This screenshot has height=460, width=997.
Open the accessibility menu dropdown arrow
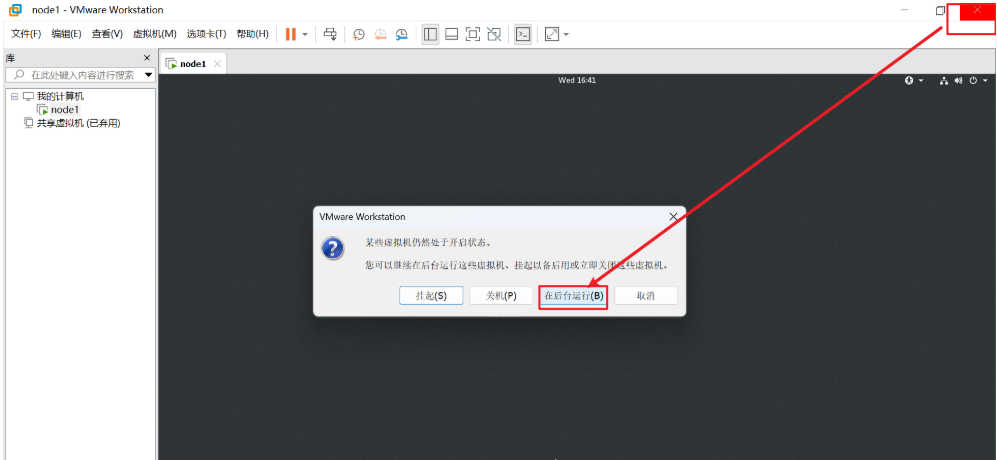click(920, 81)
